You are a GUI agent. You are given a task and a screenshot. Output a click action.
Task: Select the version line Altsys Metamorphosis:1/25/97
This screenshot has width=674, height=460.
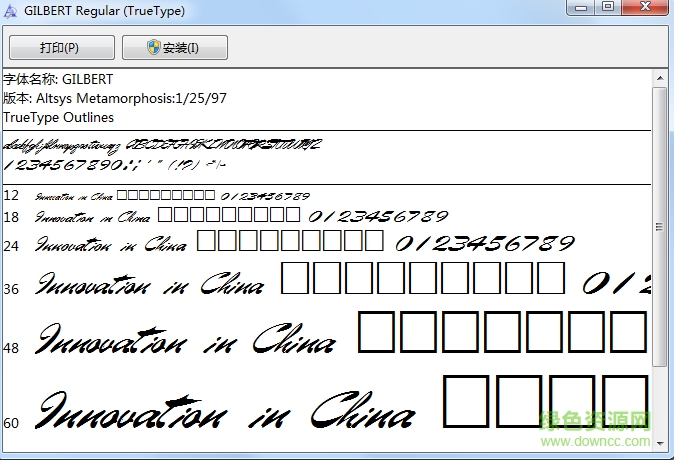pos(115,98)
